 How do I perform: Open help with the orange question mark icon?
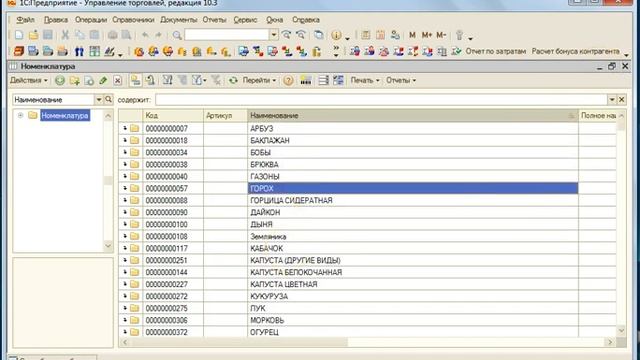(288, 80)
